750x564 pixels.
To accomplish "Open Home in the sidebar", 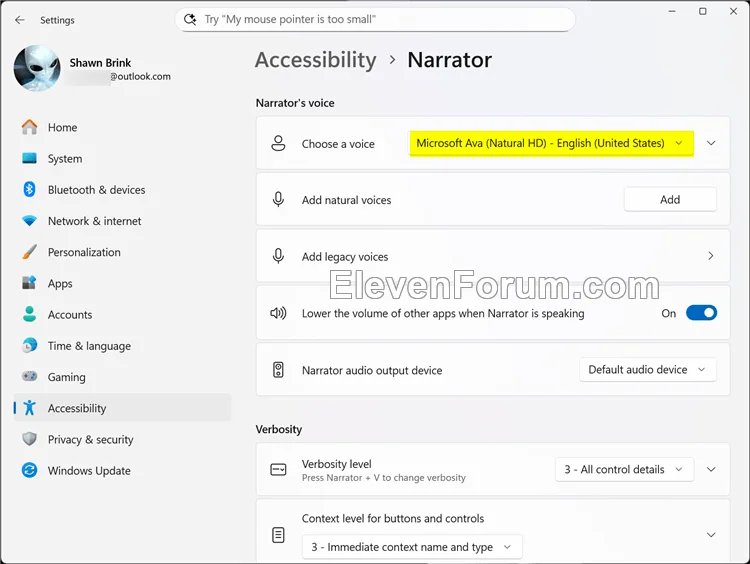I will (122, 127).
